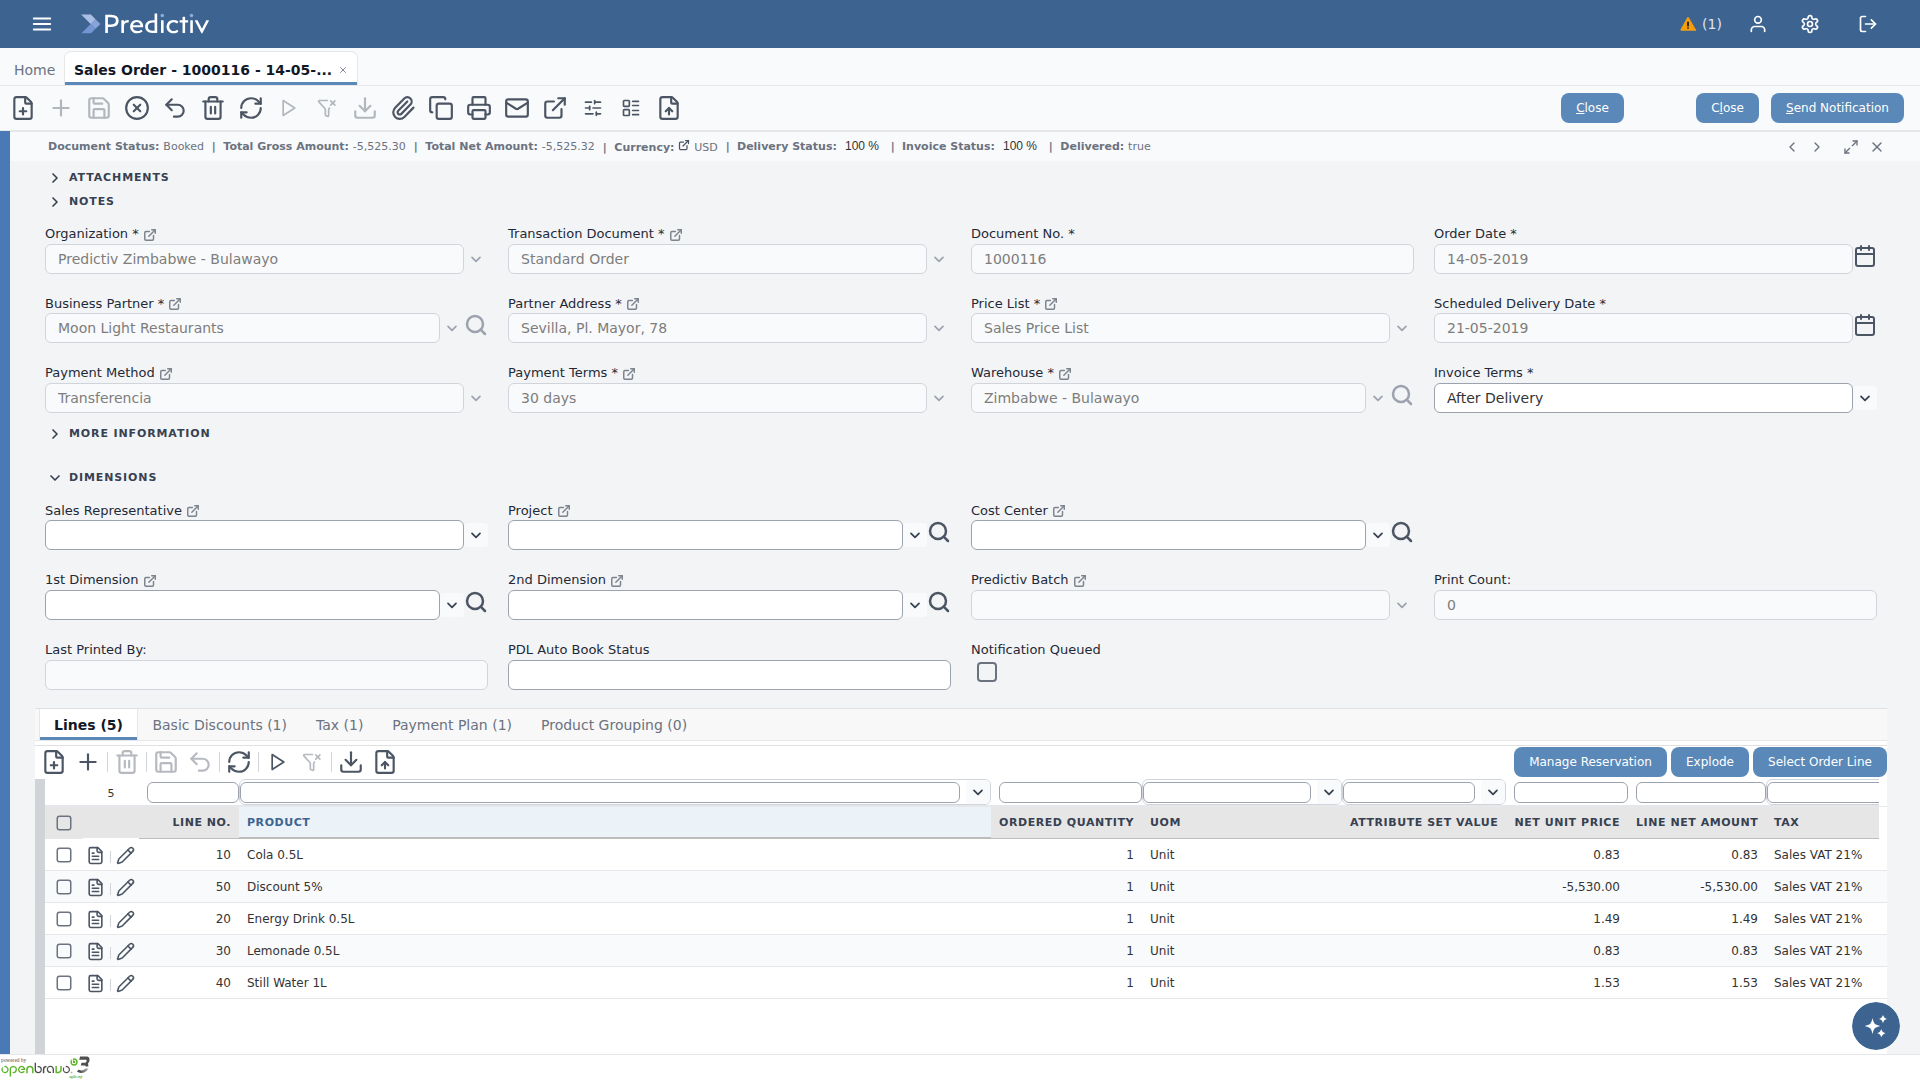Open the Transaction Document dropdown arrow
This screenshot has height=1080, width=1920.
(939, 259)
